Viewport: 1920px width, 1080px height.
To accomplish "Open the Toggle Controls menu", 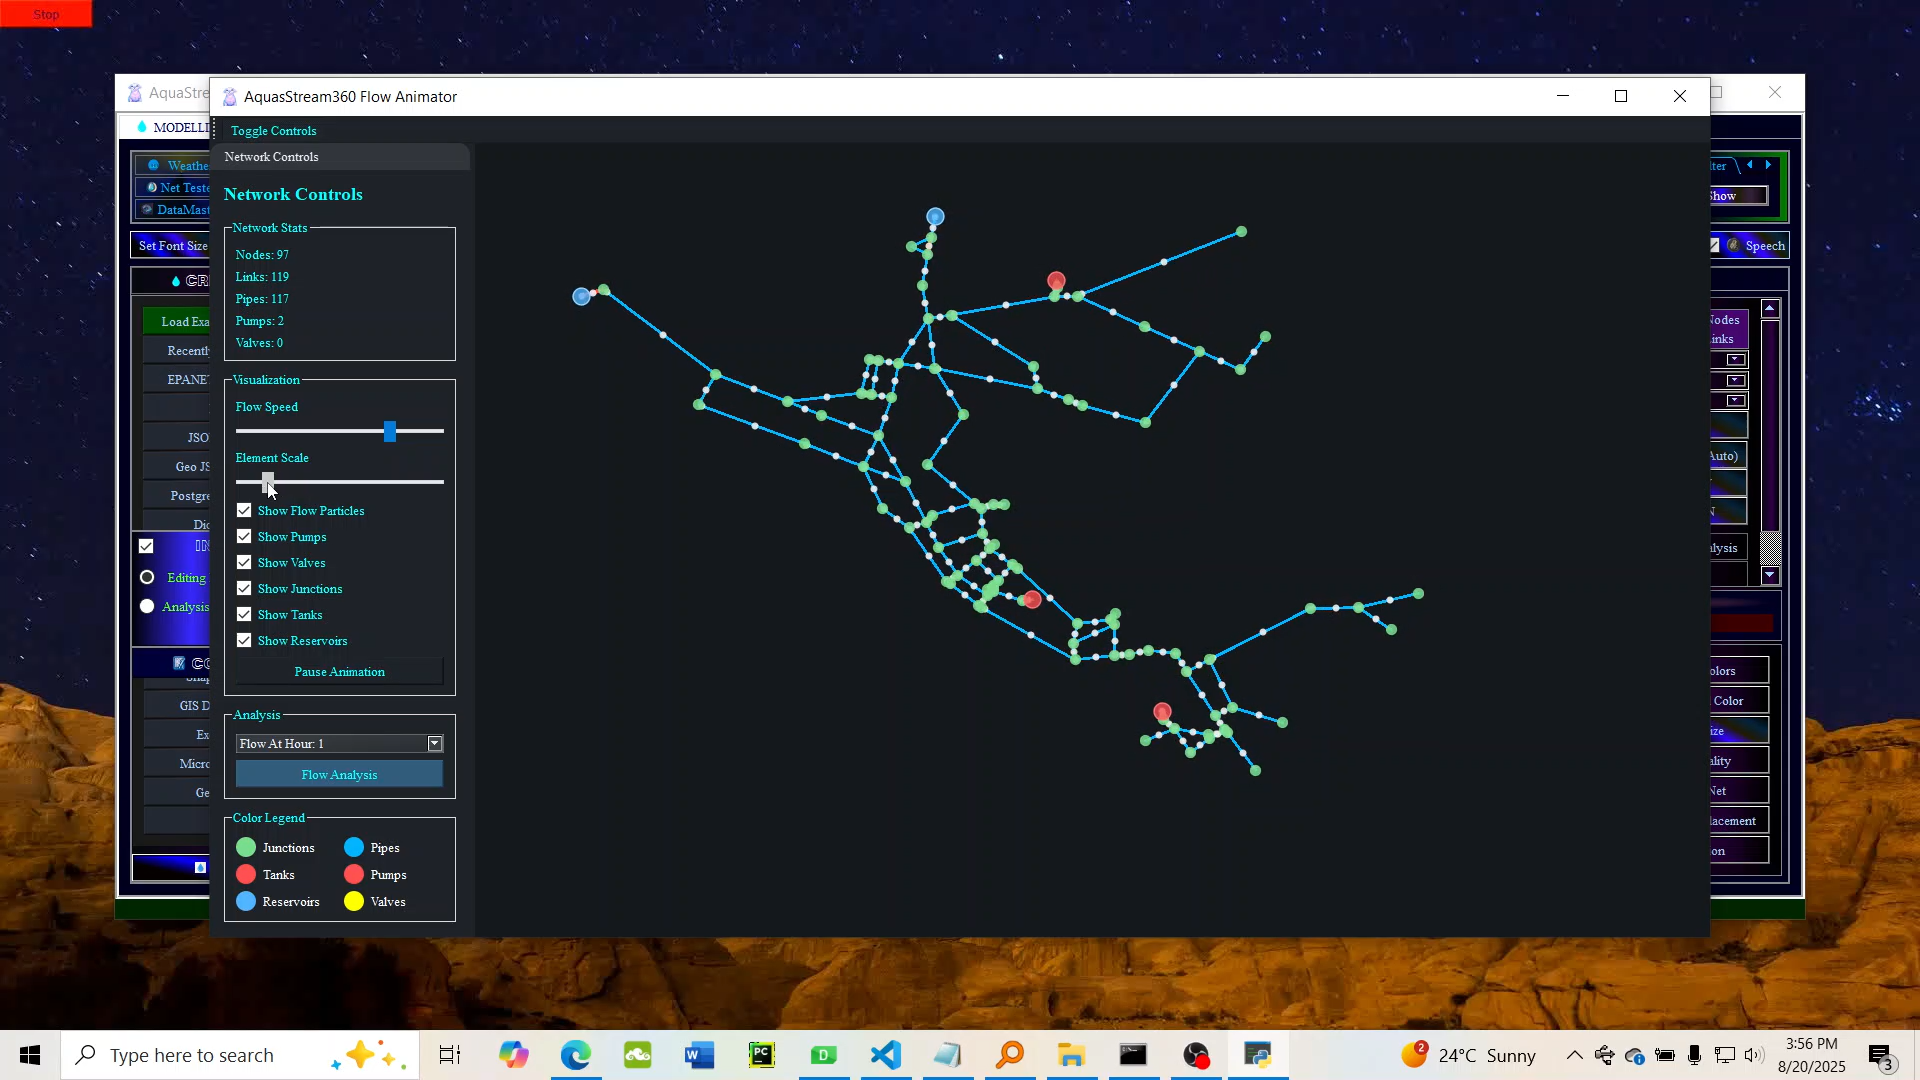I will click(272, 130).
